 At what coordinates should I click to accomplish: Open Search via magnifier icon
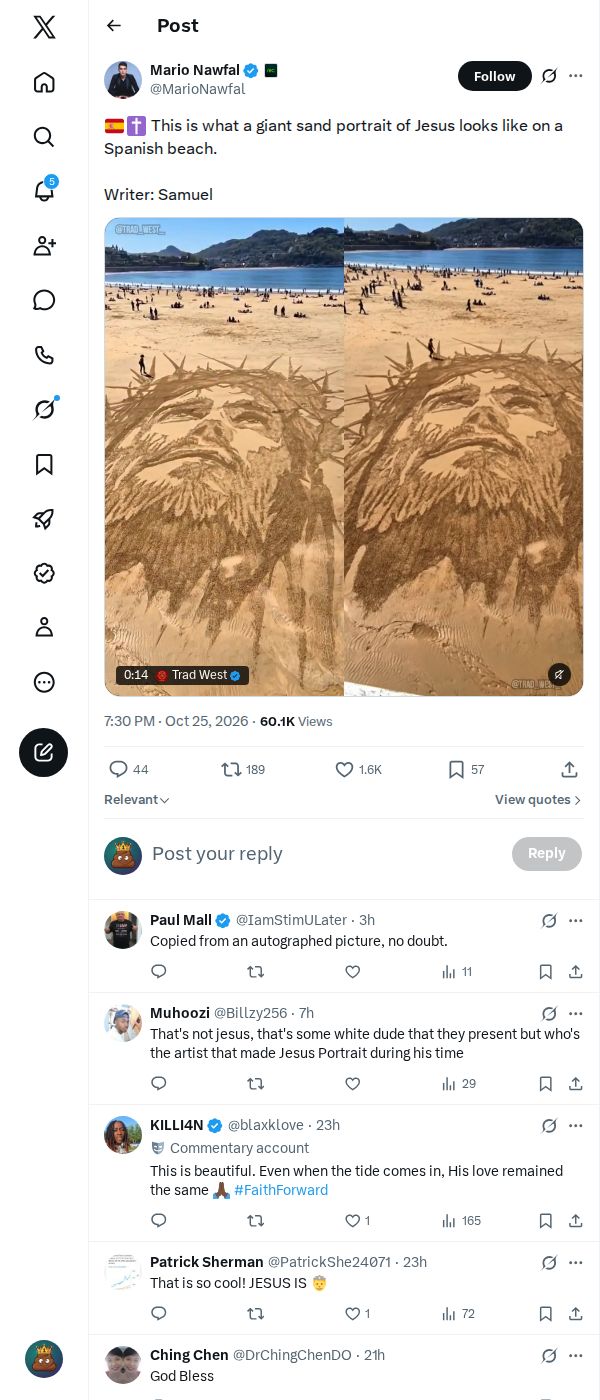click(44, 136)
